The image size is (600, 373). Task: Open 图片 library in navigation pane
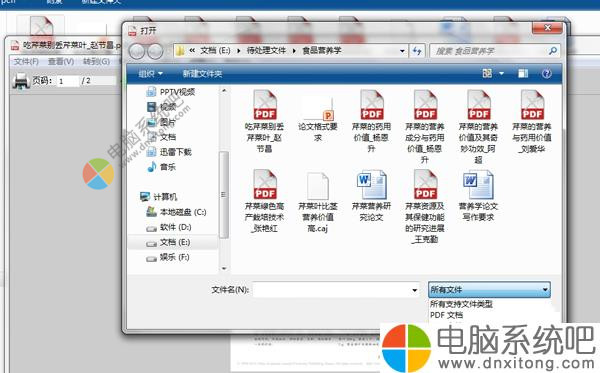coord(161,122)
